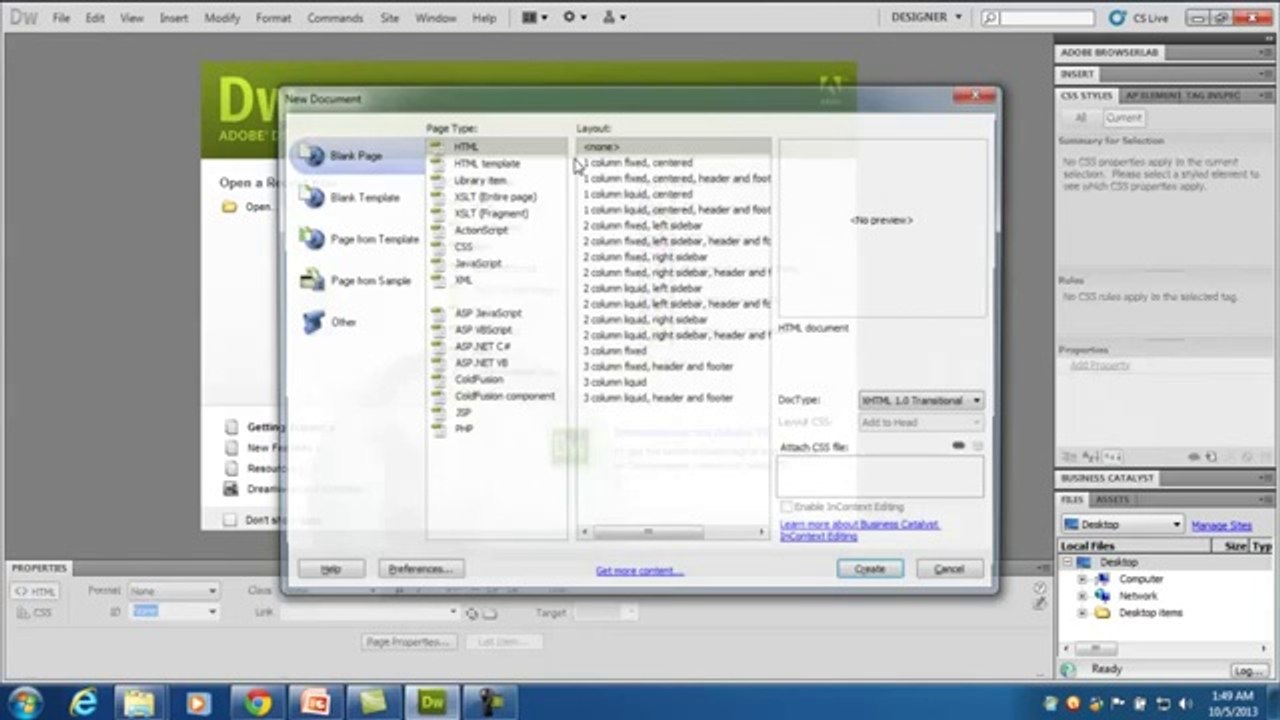Open the Layout menu icon in toolbar

(x=535, y=18)
